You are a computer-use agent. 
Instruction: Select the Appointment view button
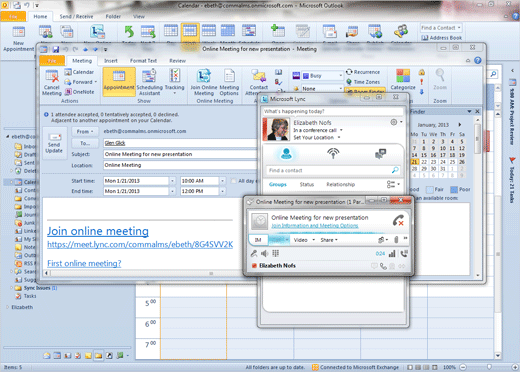coord(119,82)
